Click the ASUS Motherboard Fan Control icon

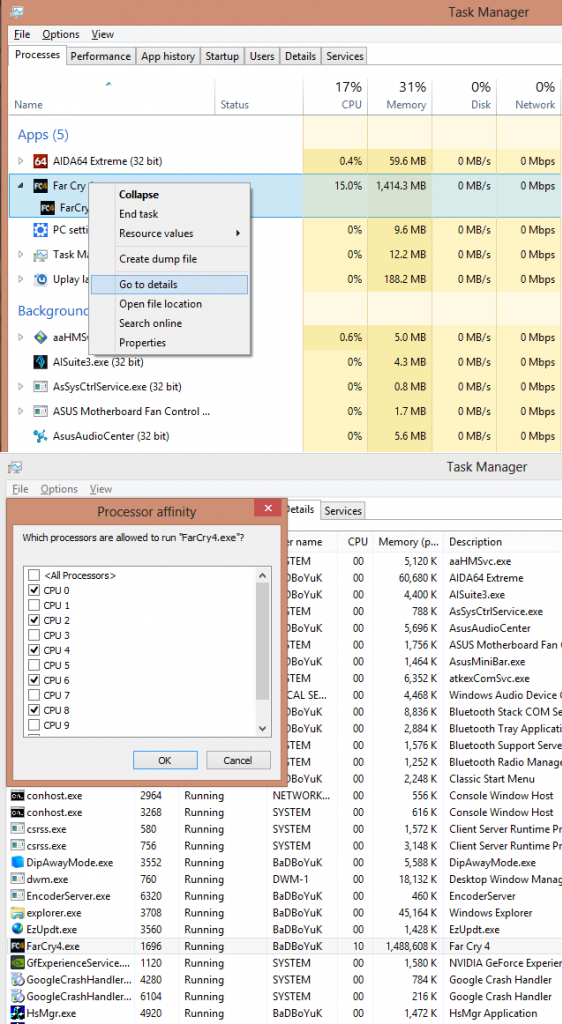pyautogui.click(x=40, y=411)
